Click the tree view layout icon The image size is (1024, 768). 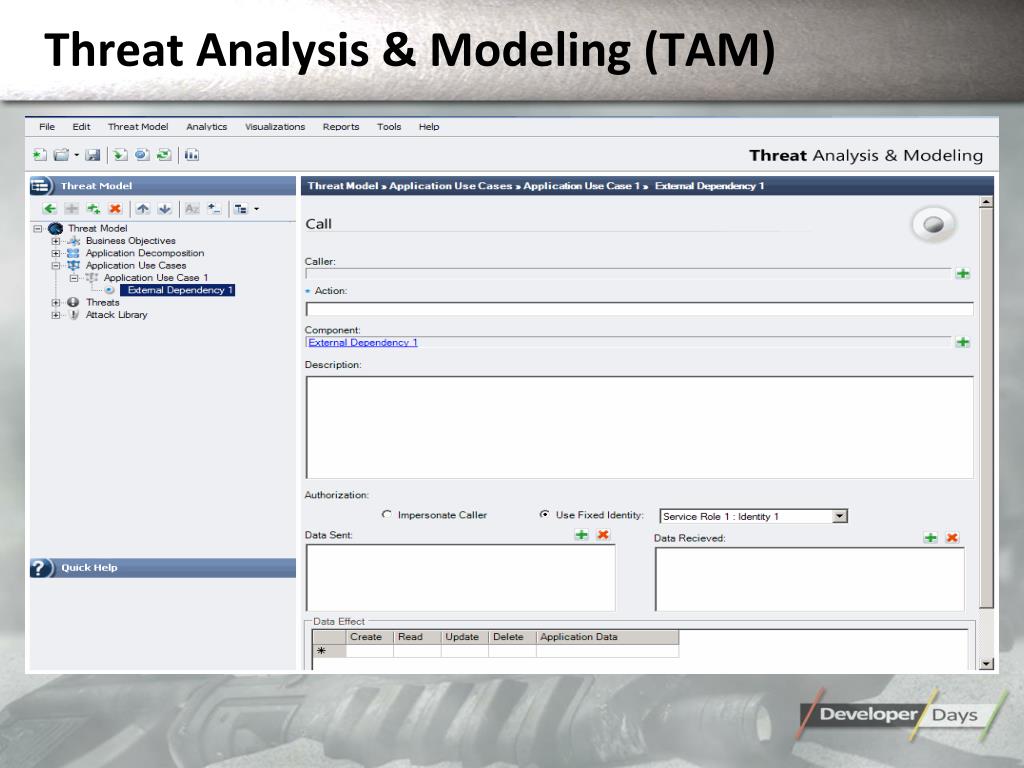click(241, 209)
